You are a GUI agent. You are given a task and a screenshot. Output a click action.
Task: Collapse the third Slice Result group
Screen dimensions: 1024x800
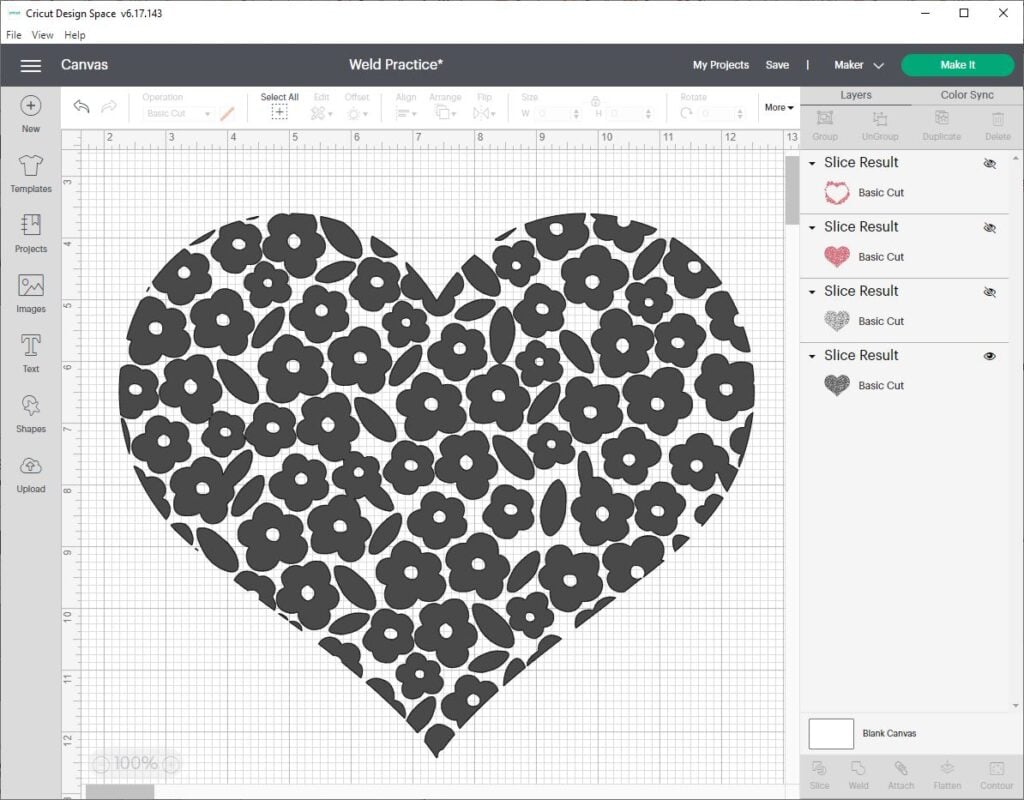click(812, 292)
